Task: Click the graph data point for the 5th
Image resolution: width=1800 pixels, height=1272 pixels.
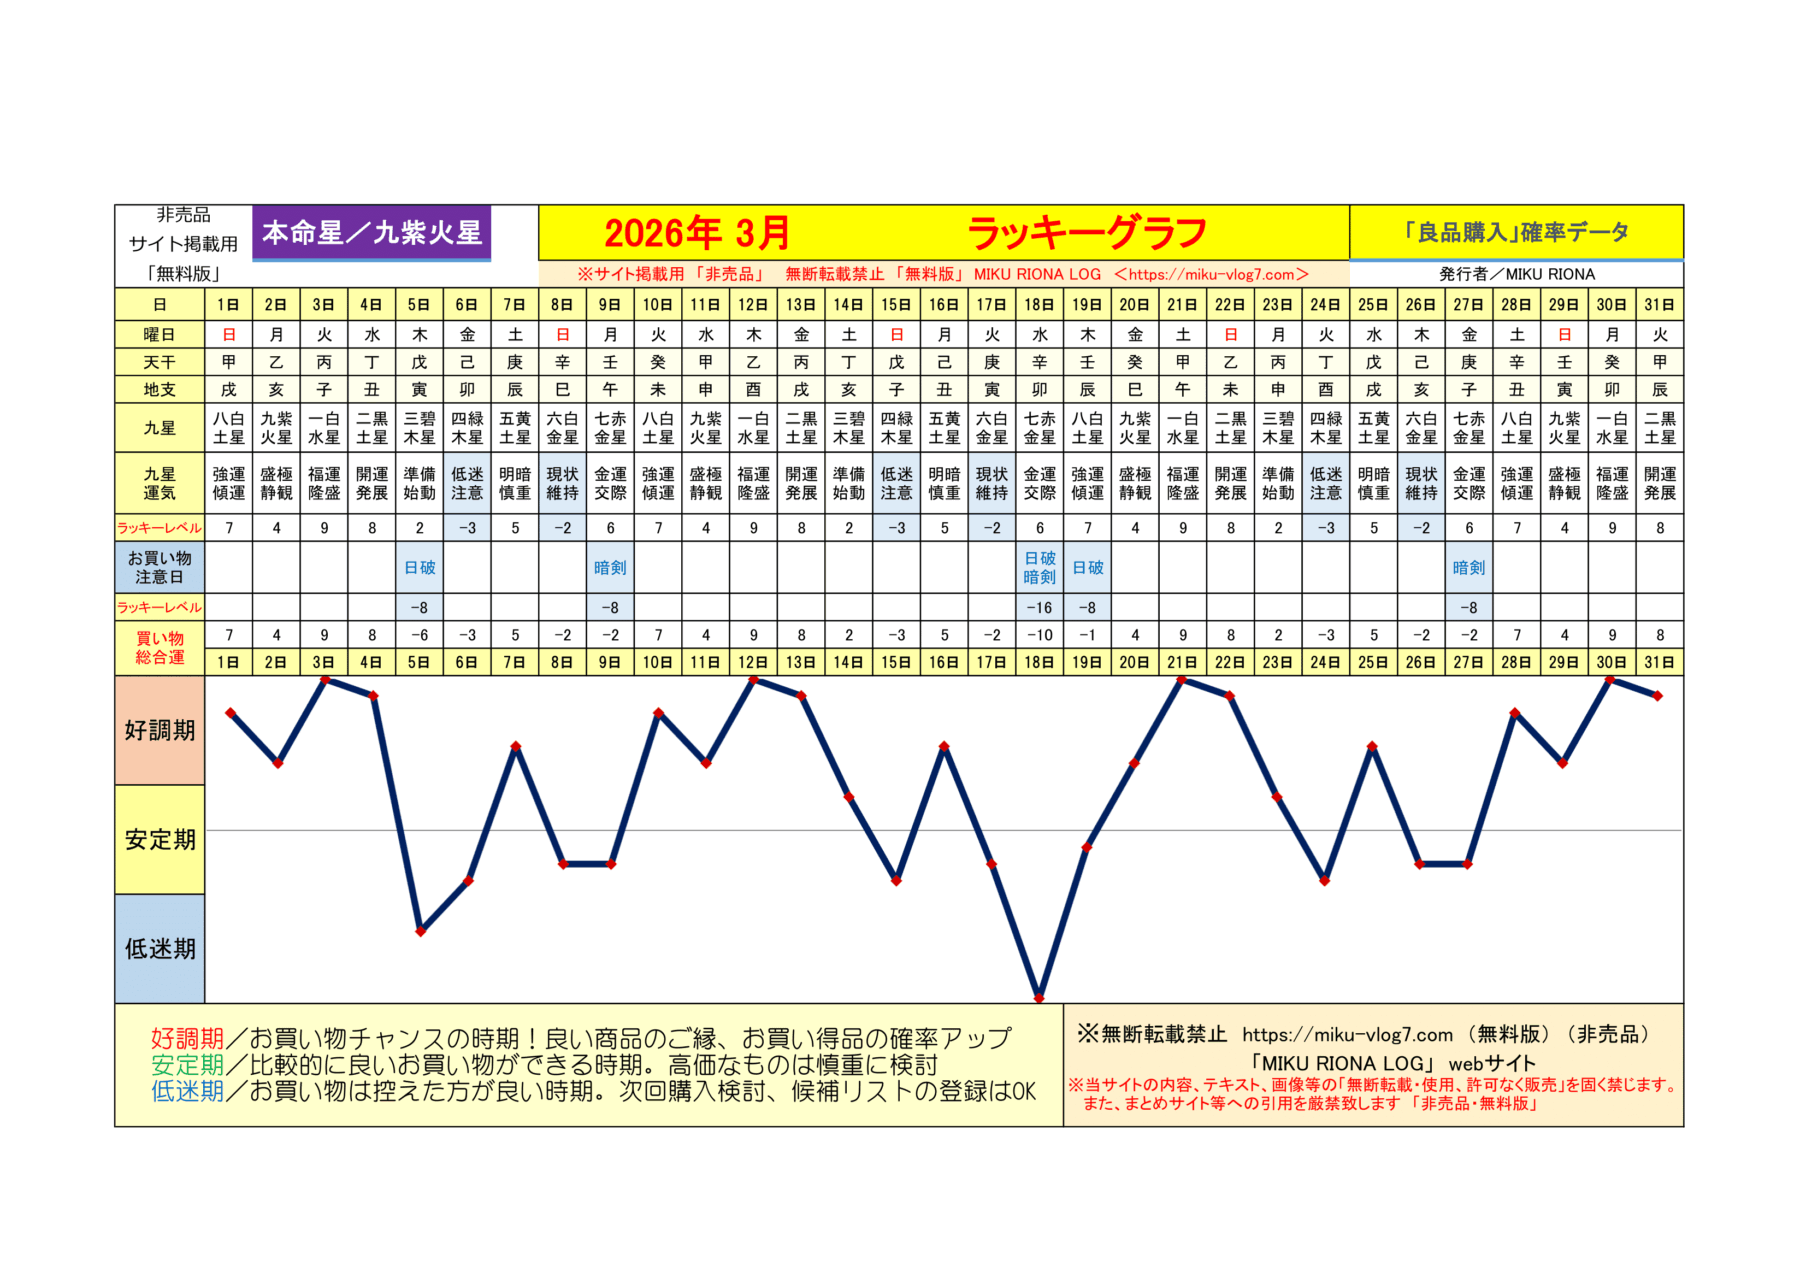Action: (421, 931)
